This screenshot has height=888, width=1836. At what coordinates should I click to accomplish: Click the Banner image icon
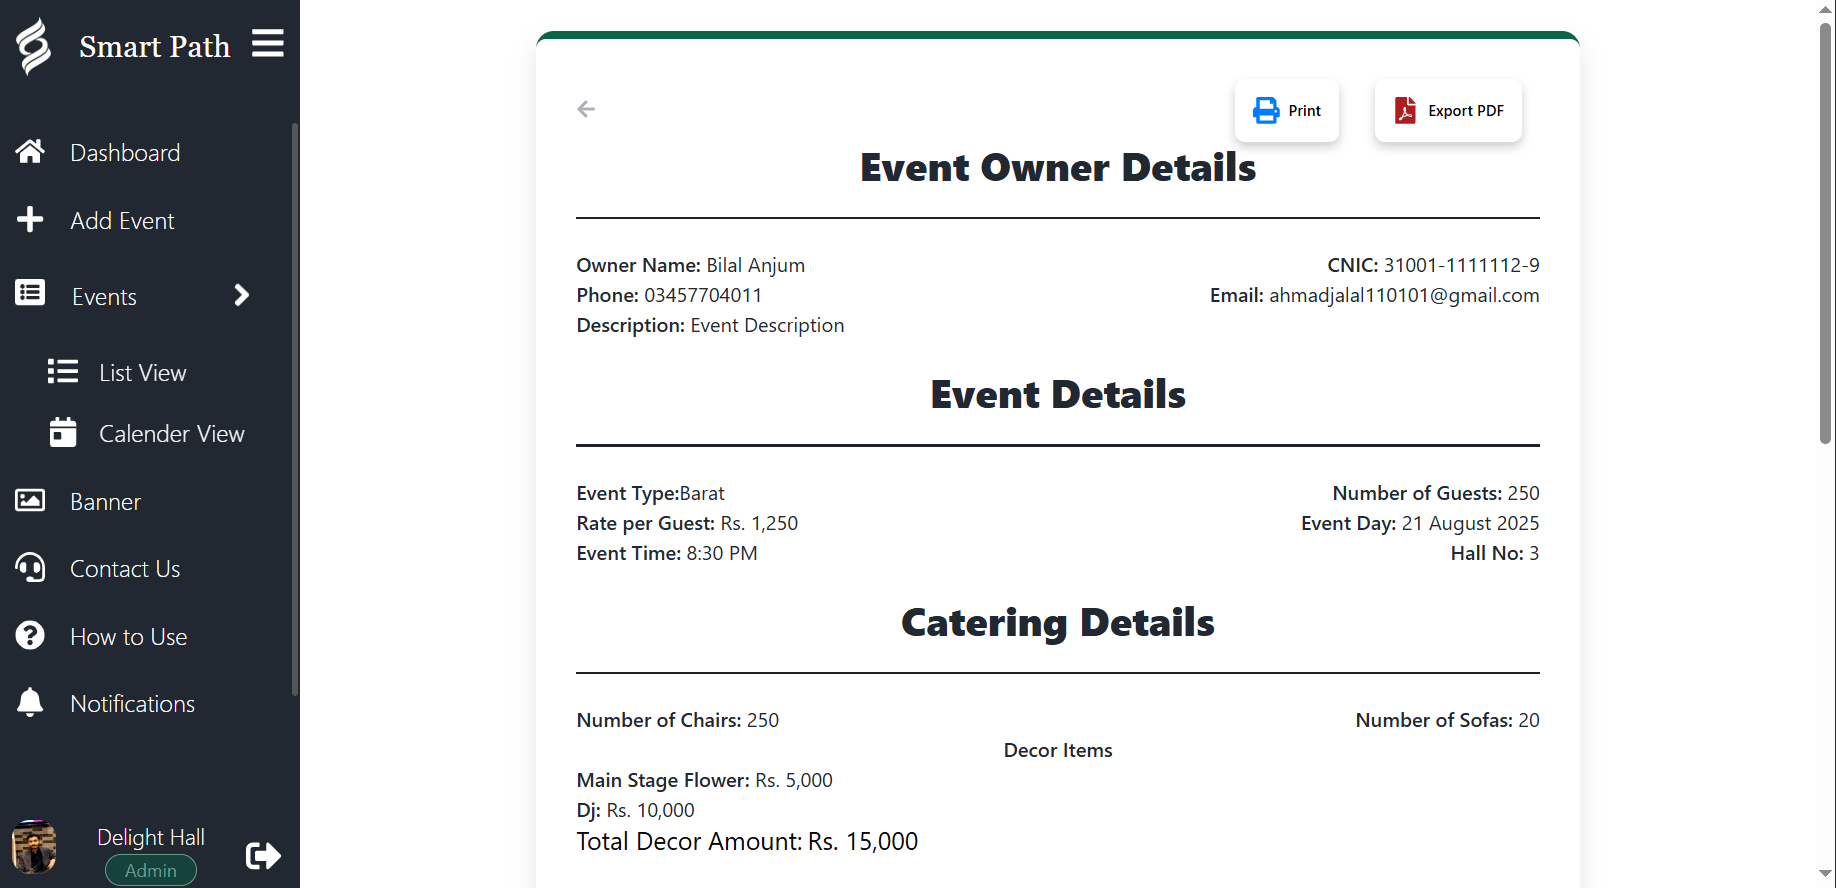pyautogui.click(x=30, y=501)
